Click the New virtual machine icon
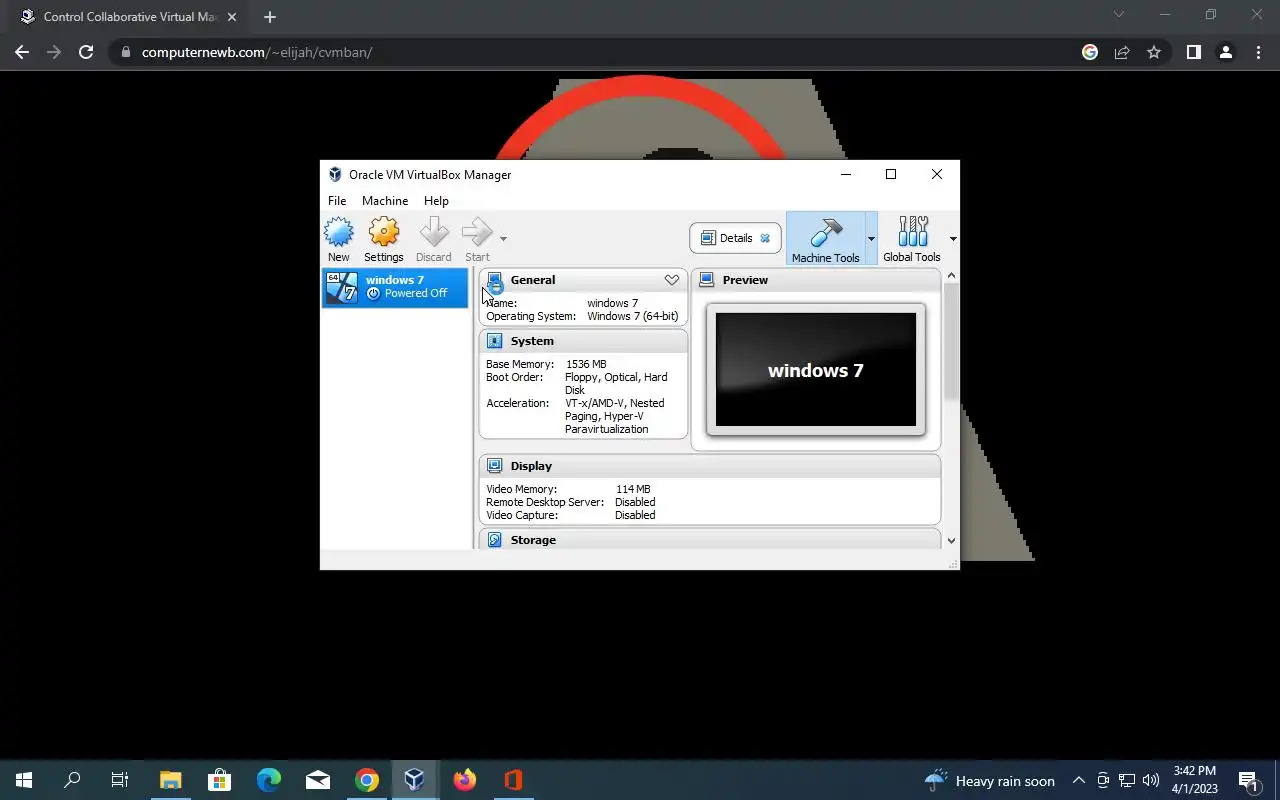Viewport: 1280px width, 800px height. click(x=339, y=232)
